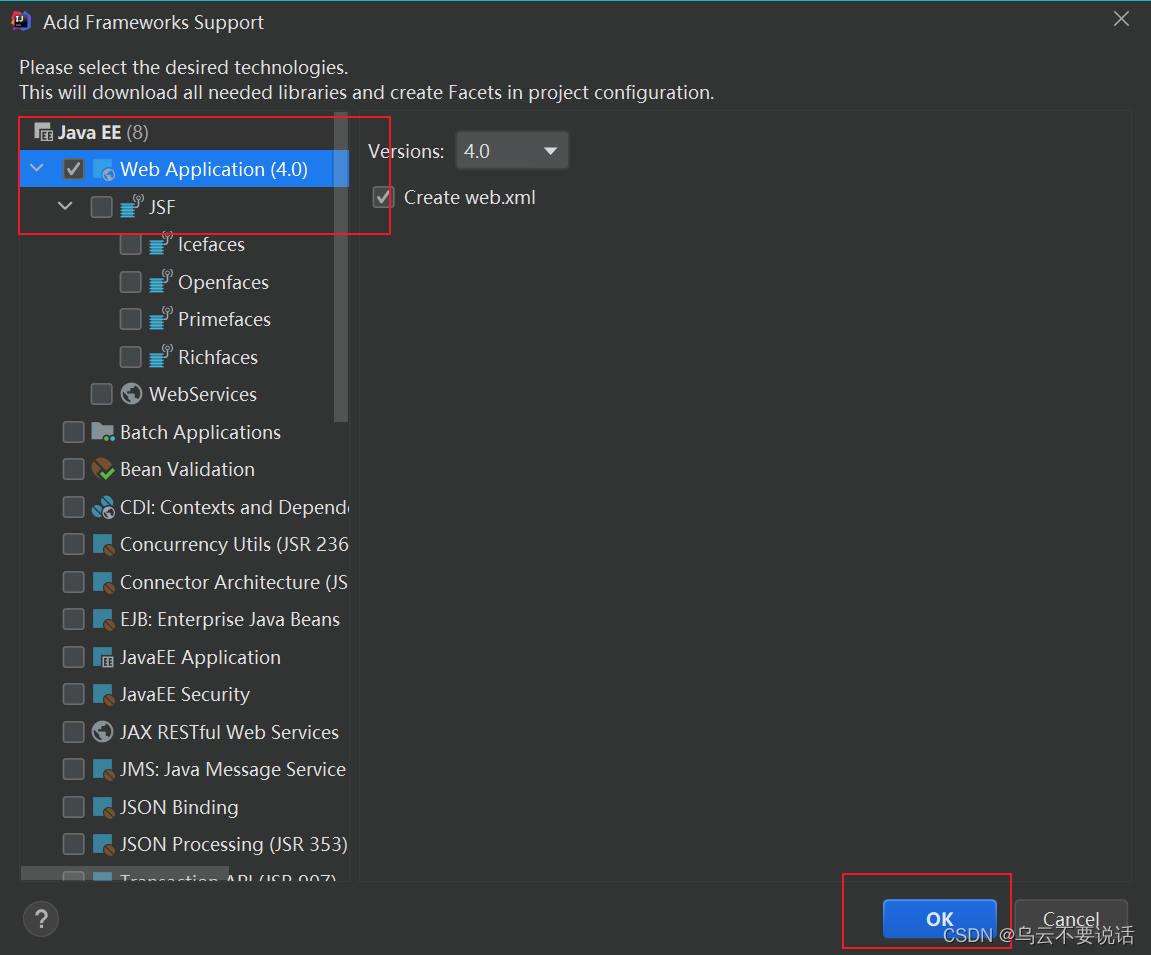Enable the JSF checkbox
This screenshot has width=1151, height=955.
click(x=101, y=207)
